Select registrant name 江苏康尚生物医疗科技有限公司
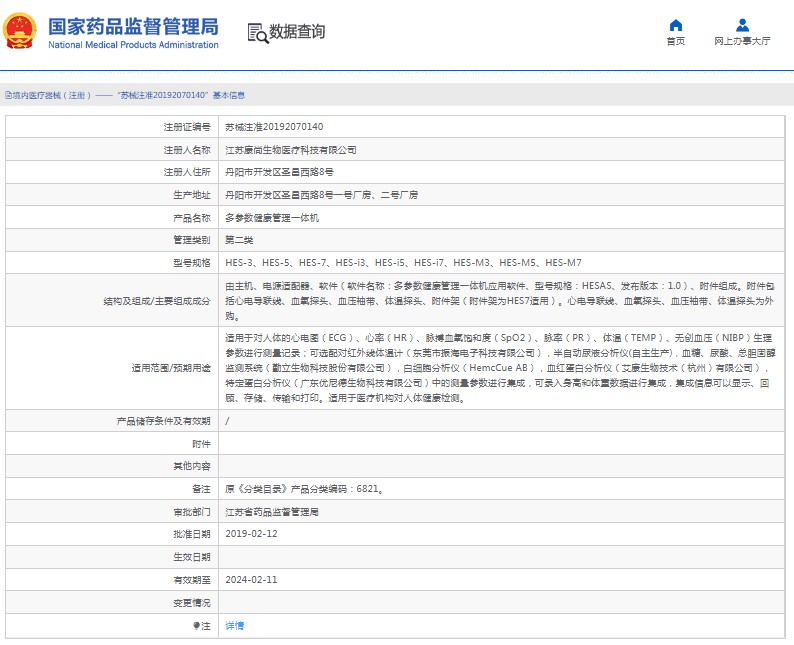 tap(291, 150)
